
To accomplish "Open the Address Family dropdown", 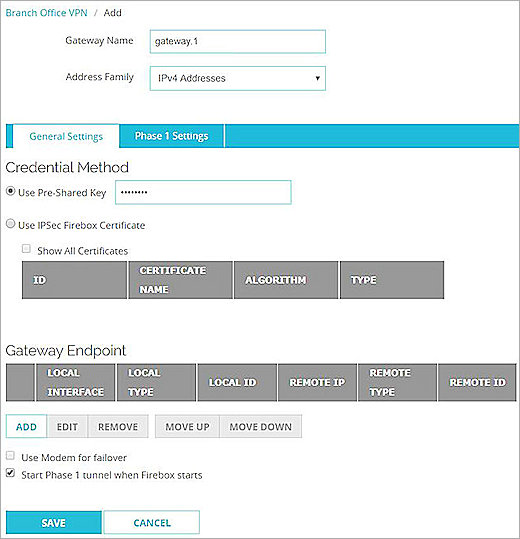I will click(x=237, y=78).
